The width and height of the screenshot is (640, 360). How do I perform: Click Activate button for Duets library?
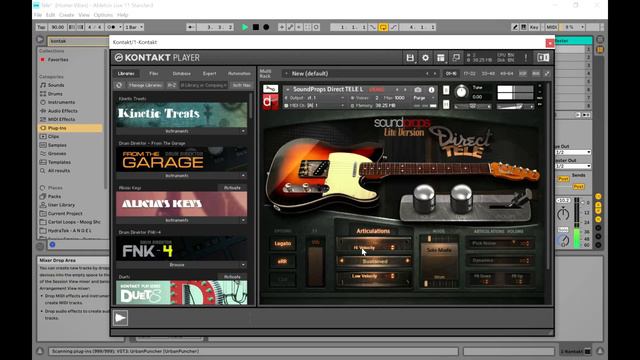coord(232,277)
